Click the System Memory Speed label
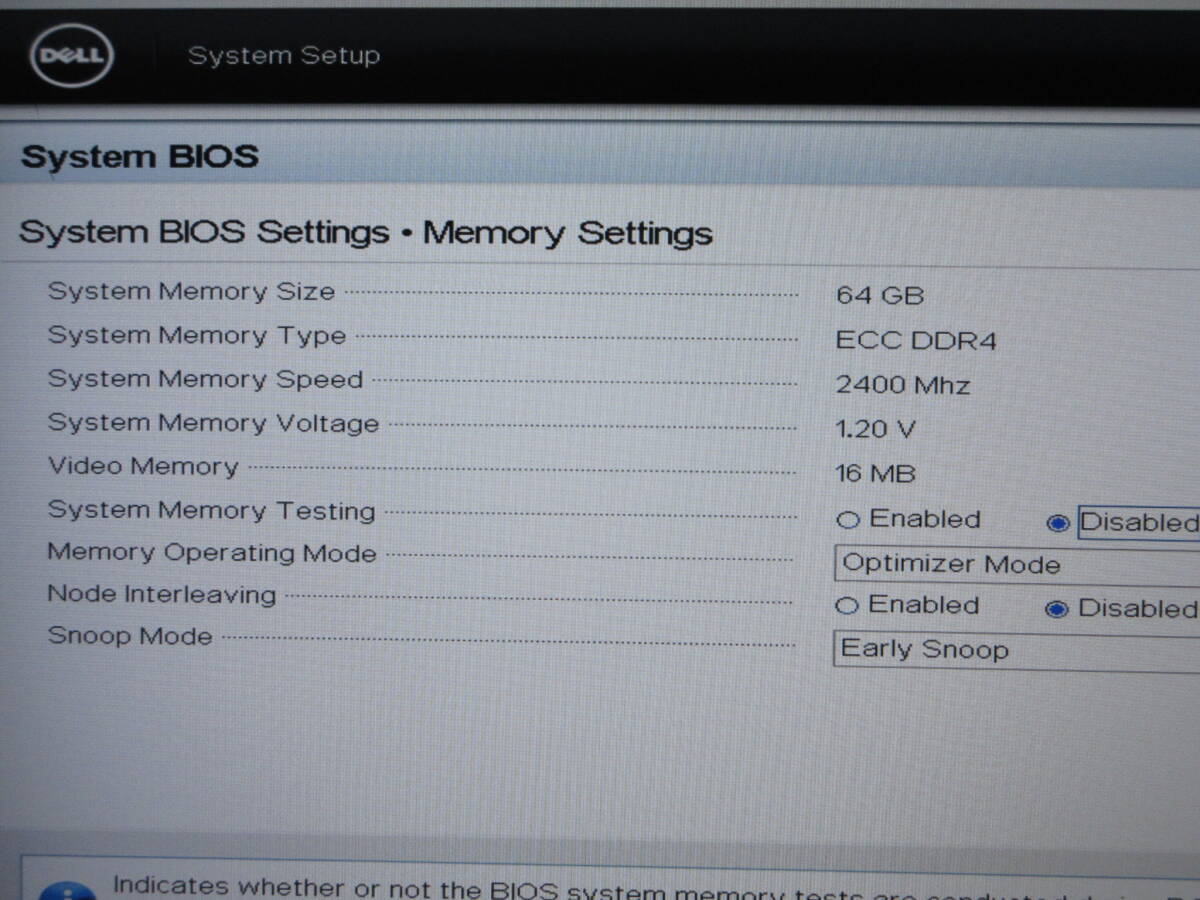 (x=205, y=380)
